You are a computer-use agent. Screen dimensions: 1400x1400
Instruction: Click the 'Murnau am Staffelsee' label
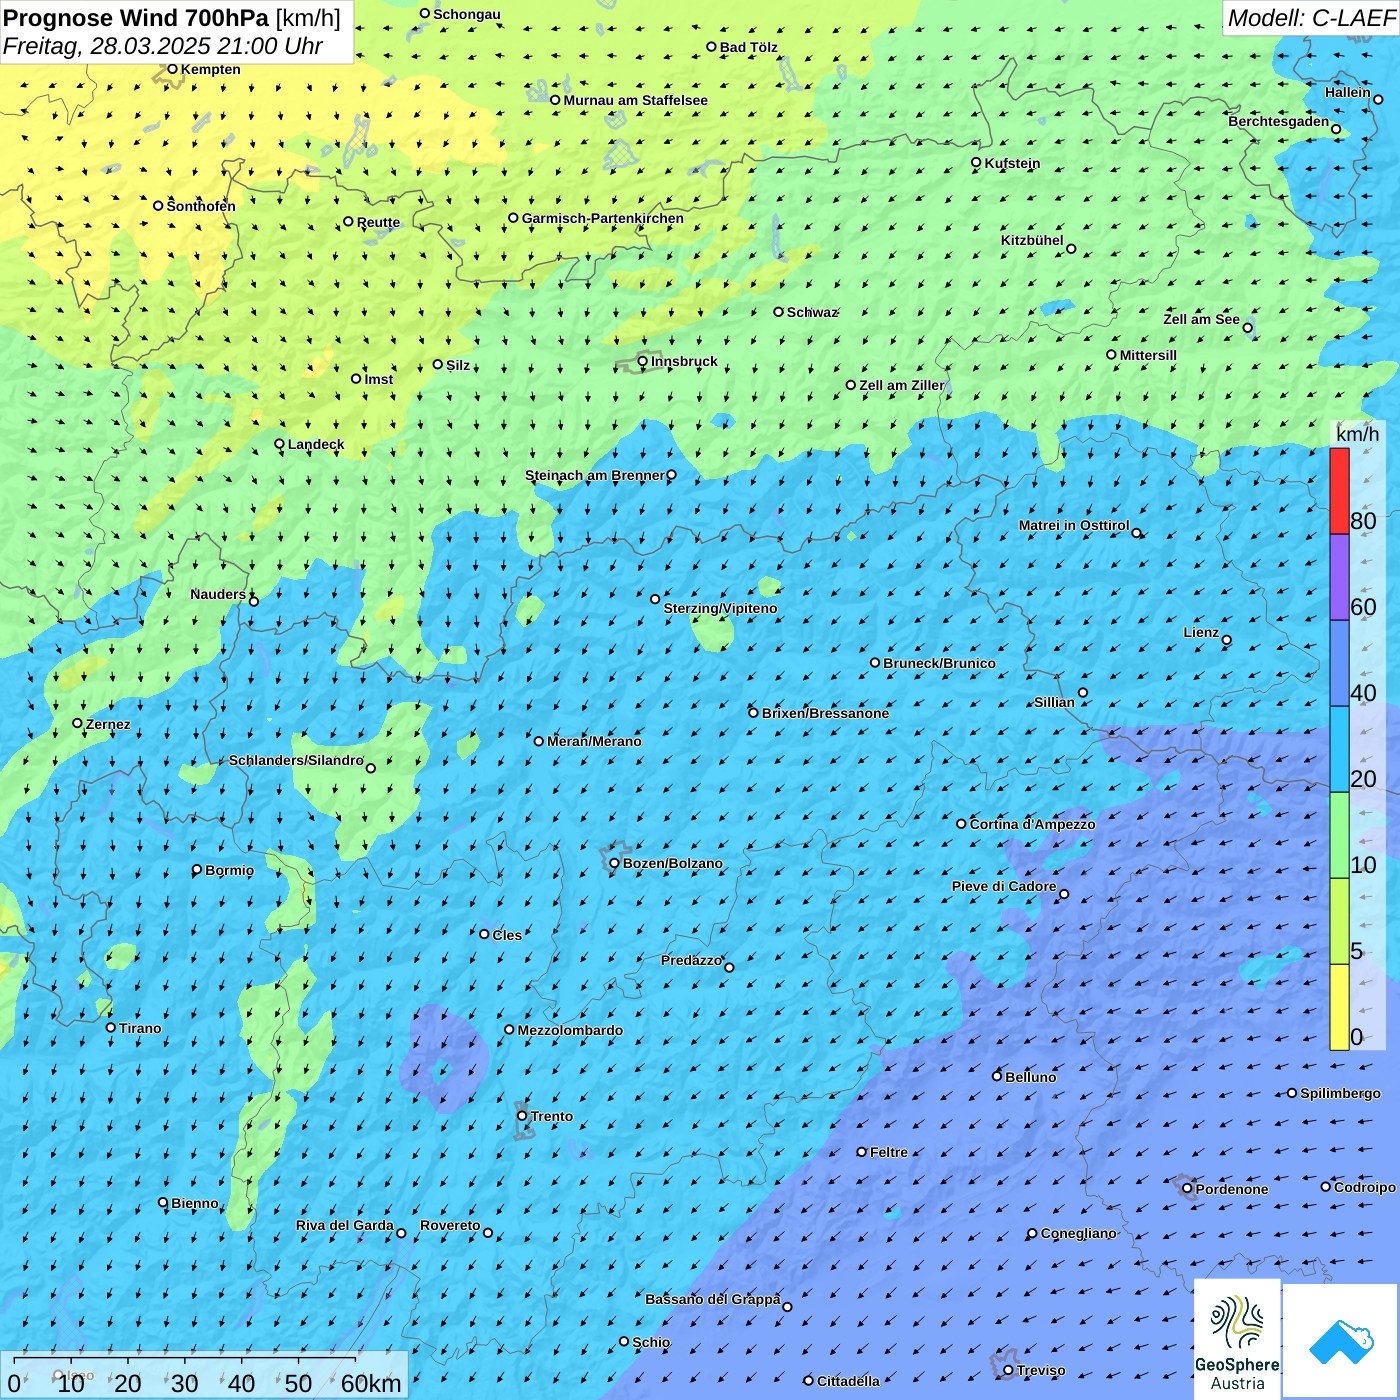click(x=636, y=100)
